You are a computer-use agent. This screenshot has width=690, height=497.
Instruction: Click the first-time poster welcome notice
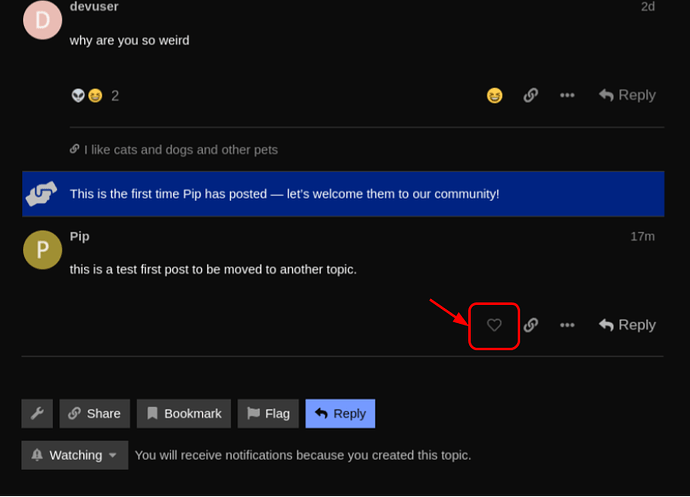click(343, 194)
